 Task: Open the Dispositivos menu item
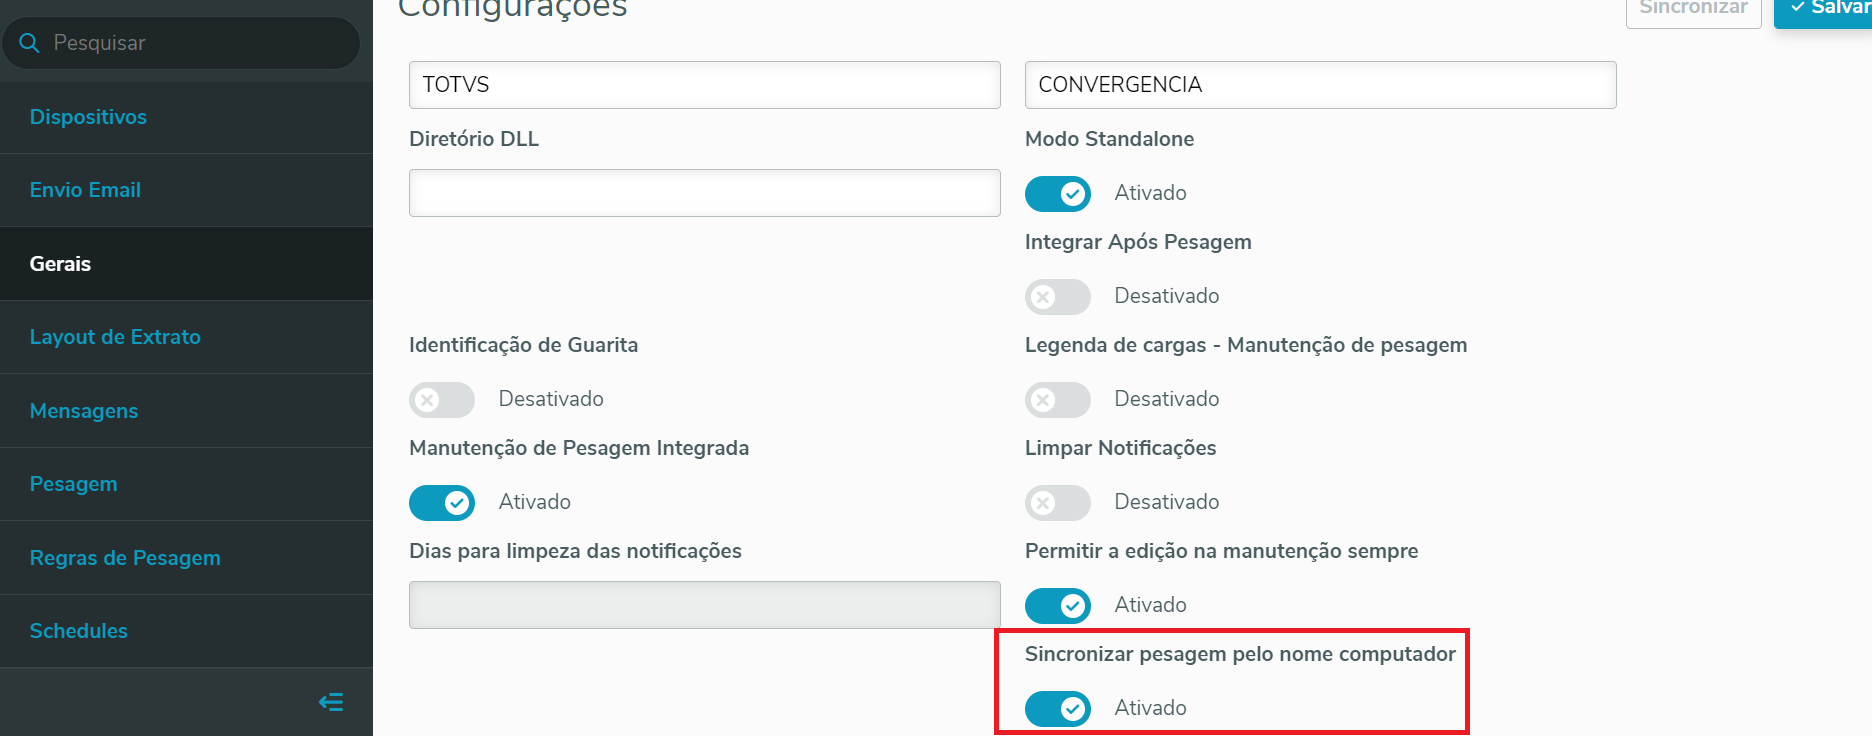point(88,117)
